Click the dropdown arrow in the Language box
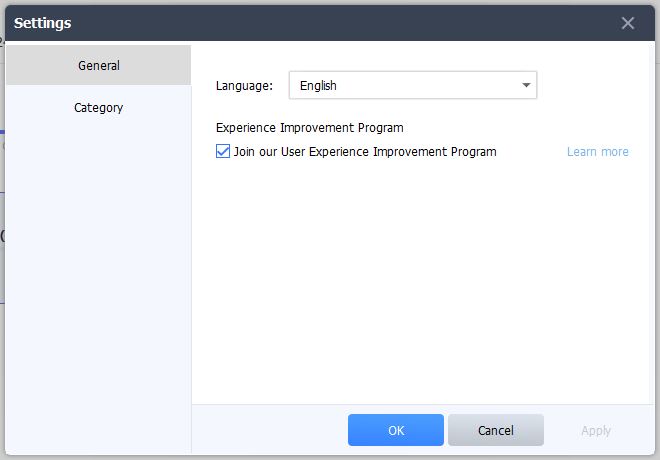660x460 pixels. point(526,85)
